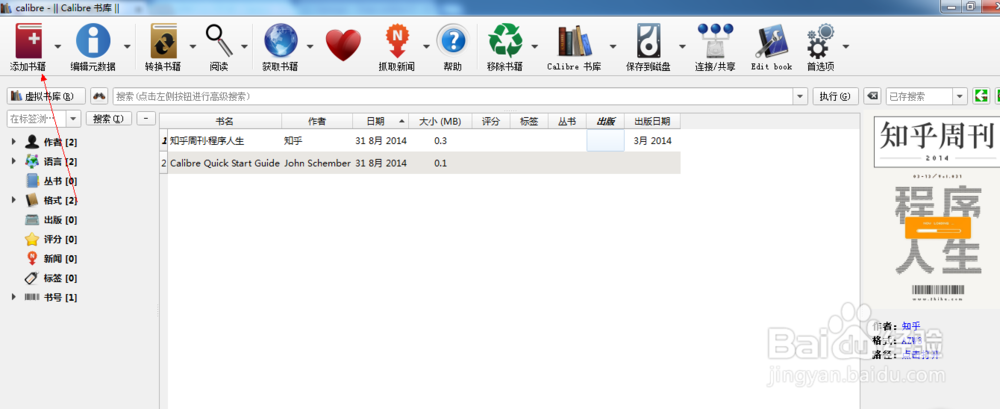Screen dimensions: 1000x409
Task: Sort by 大小 (MB) column header
Action: tap(440, 121)
